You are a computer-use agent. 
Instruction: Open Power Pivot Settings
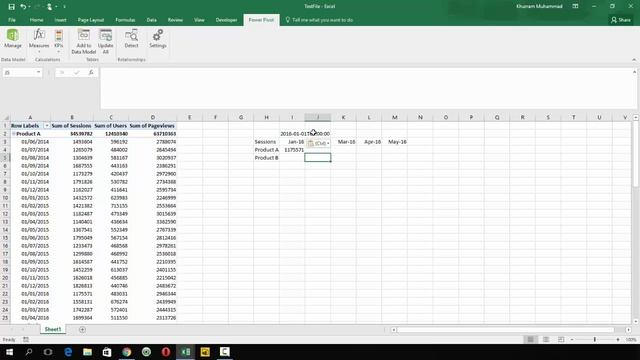click(x=158, y=39)
